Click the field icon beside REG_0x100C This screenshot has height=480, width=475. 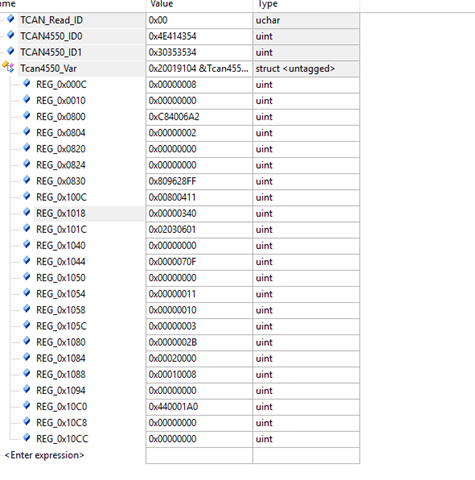coord(27,196)
